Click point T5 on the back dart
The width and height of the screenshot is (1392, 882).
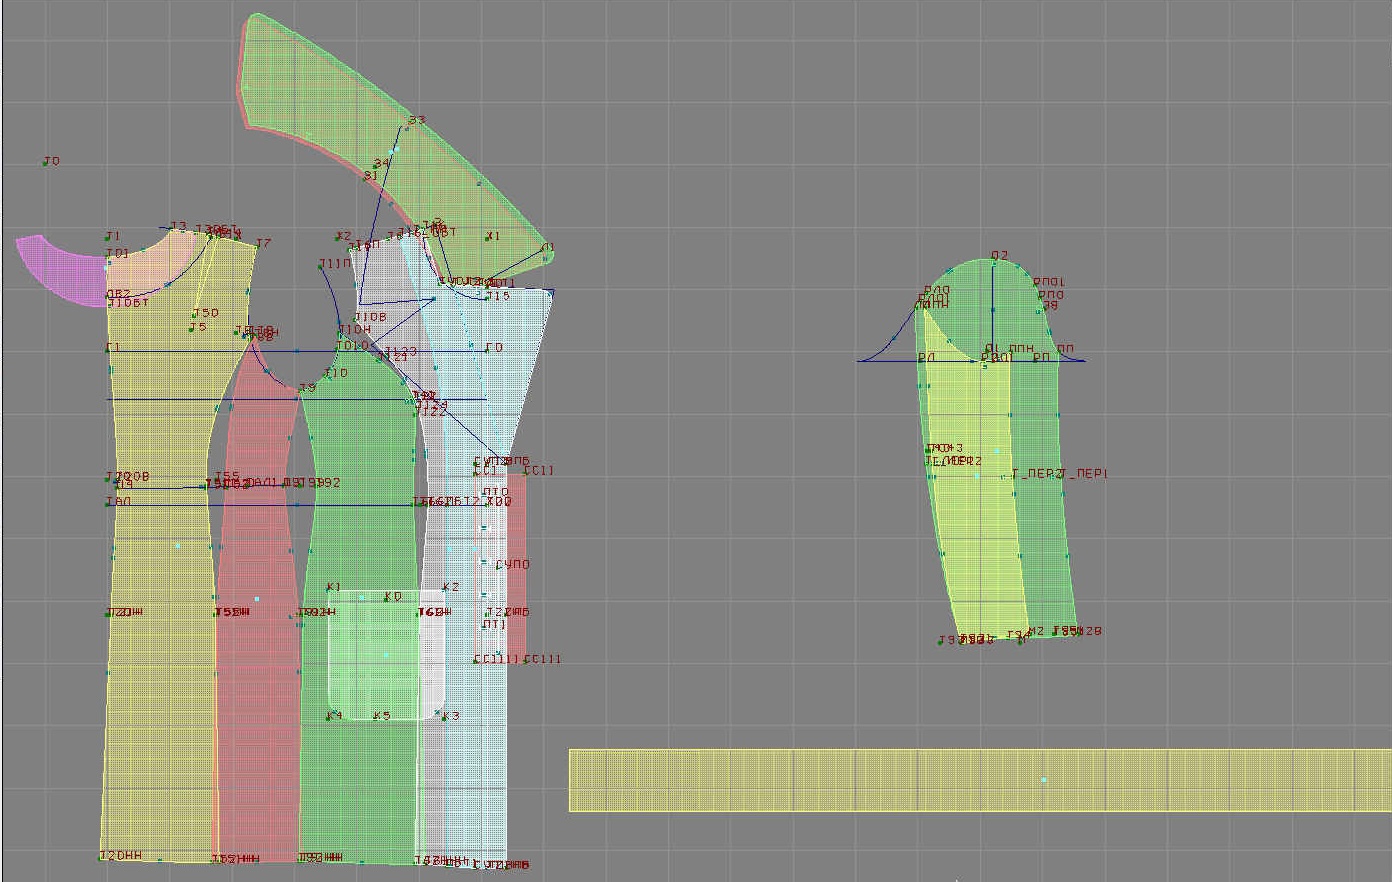192,328
